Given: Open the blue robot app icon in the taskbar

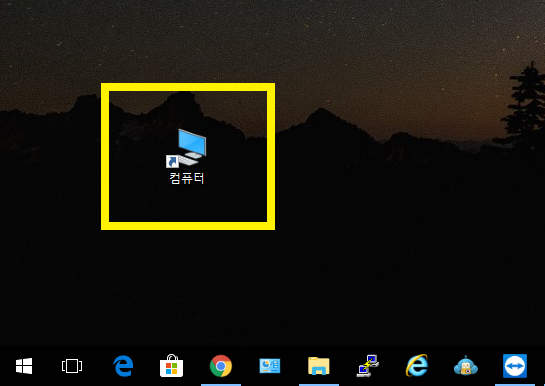Looking at the screenshot, I should click(x=466, y=366).
